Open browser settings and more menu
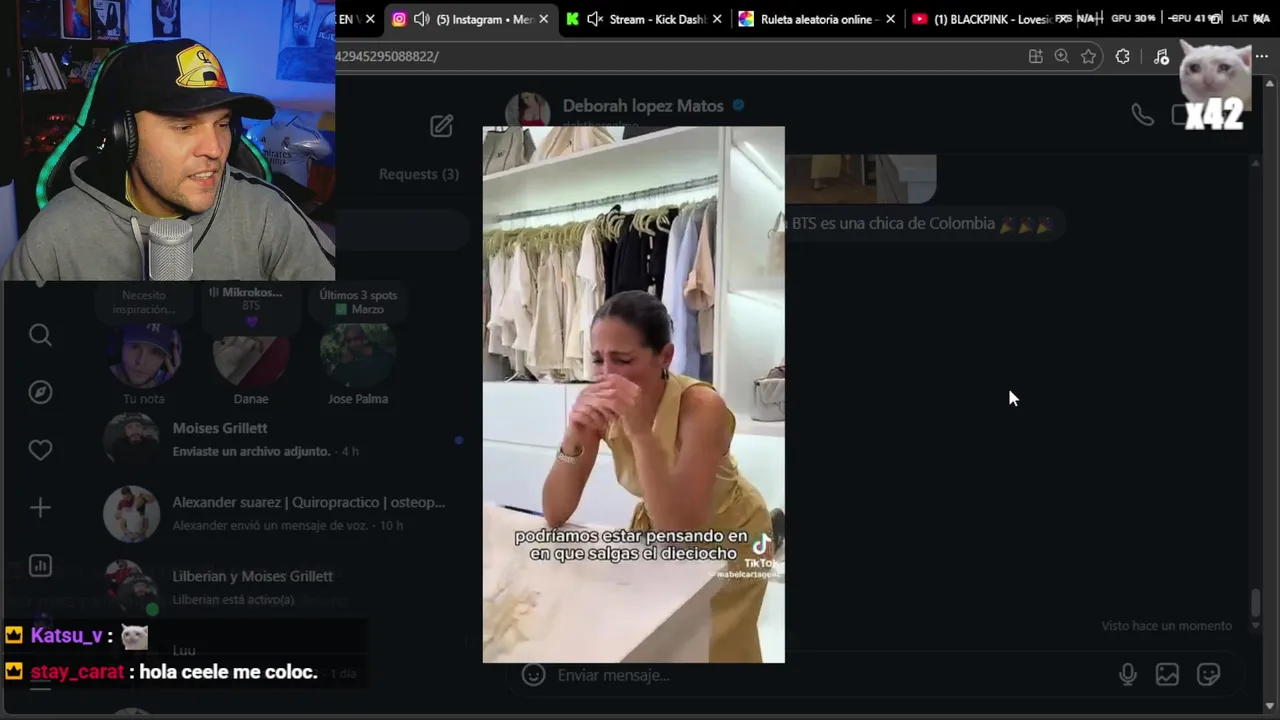The height and width of the screenshot is (720, 1280). (1262, 57)
